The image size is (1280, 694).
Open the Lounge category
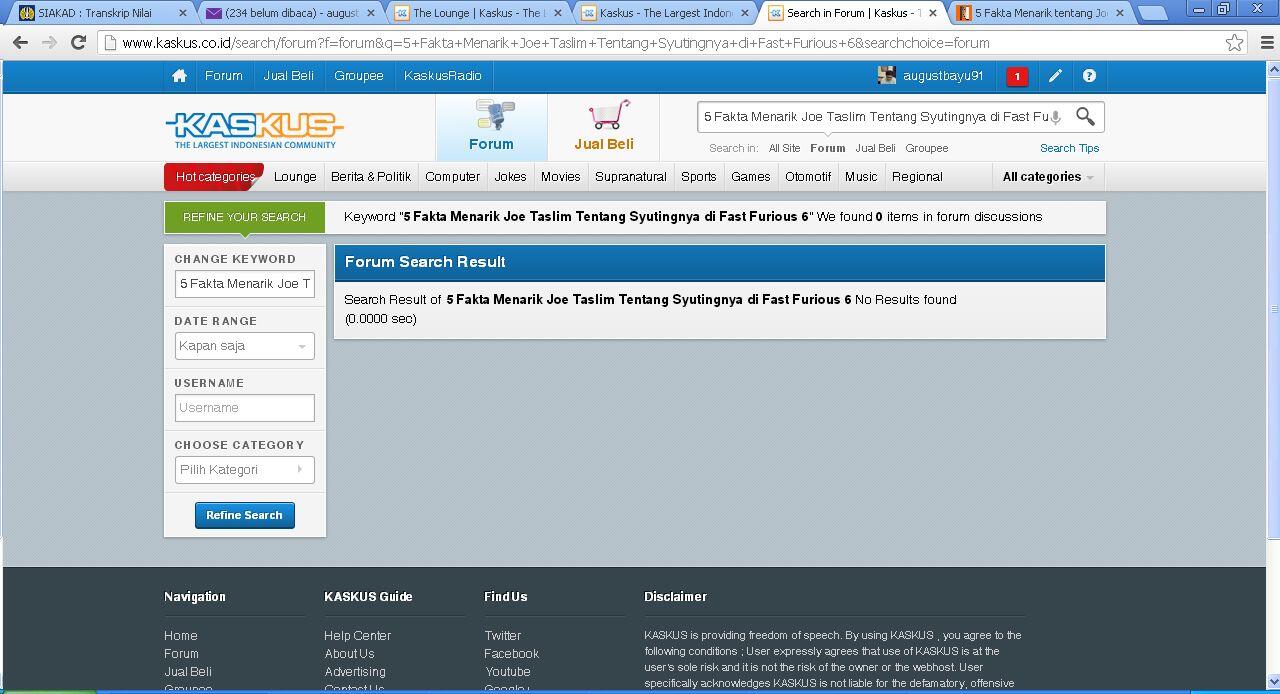(295, 177)
